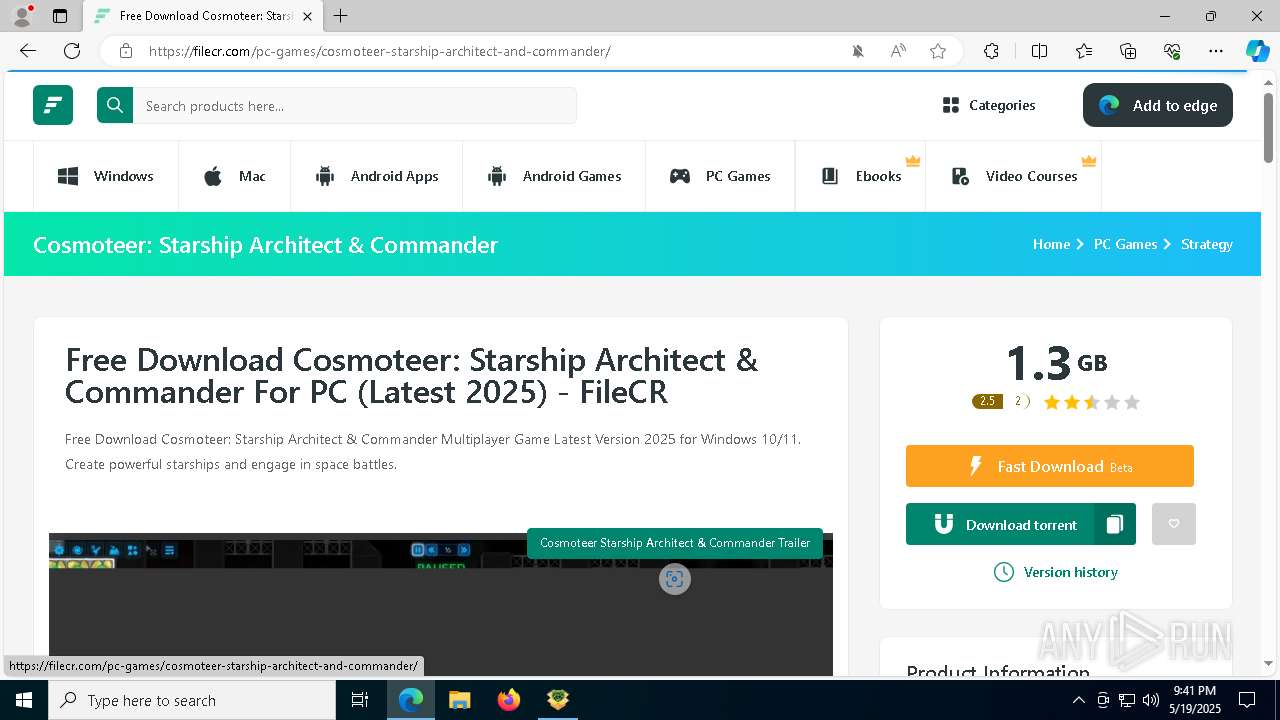Show hidden system tray icons
Image resolution: width=1280 pixels, height=720 pixels.
coord(1078,700)
